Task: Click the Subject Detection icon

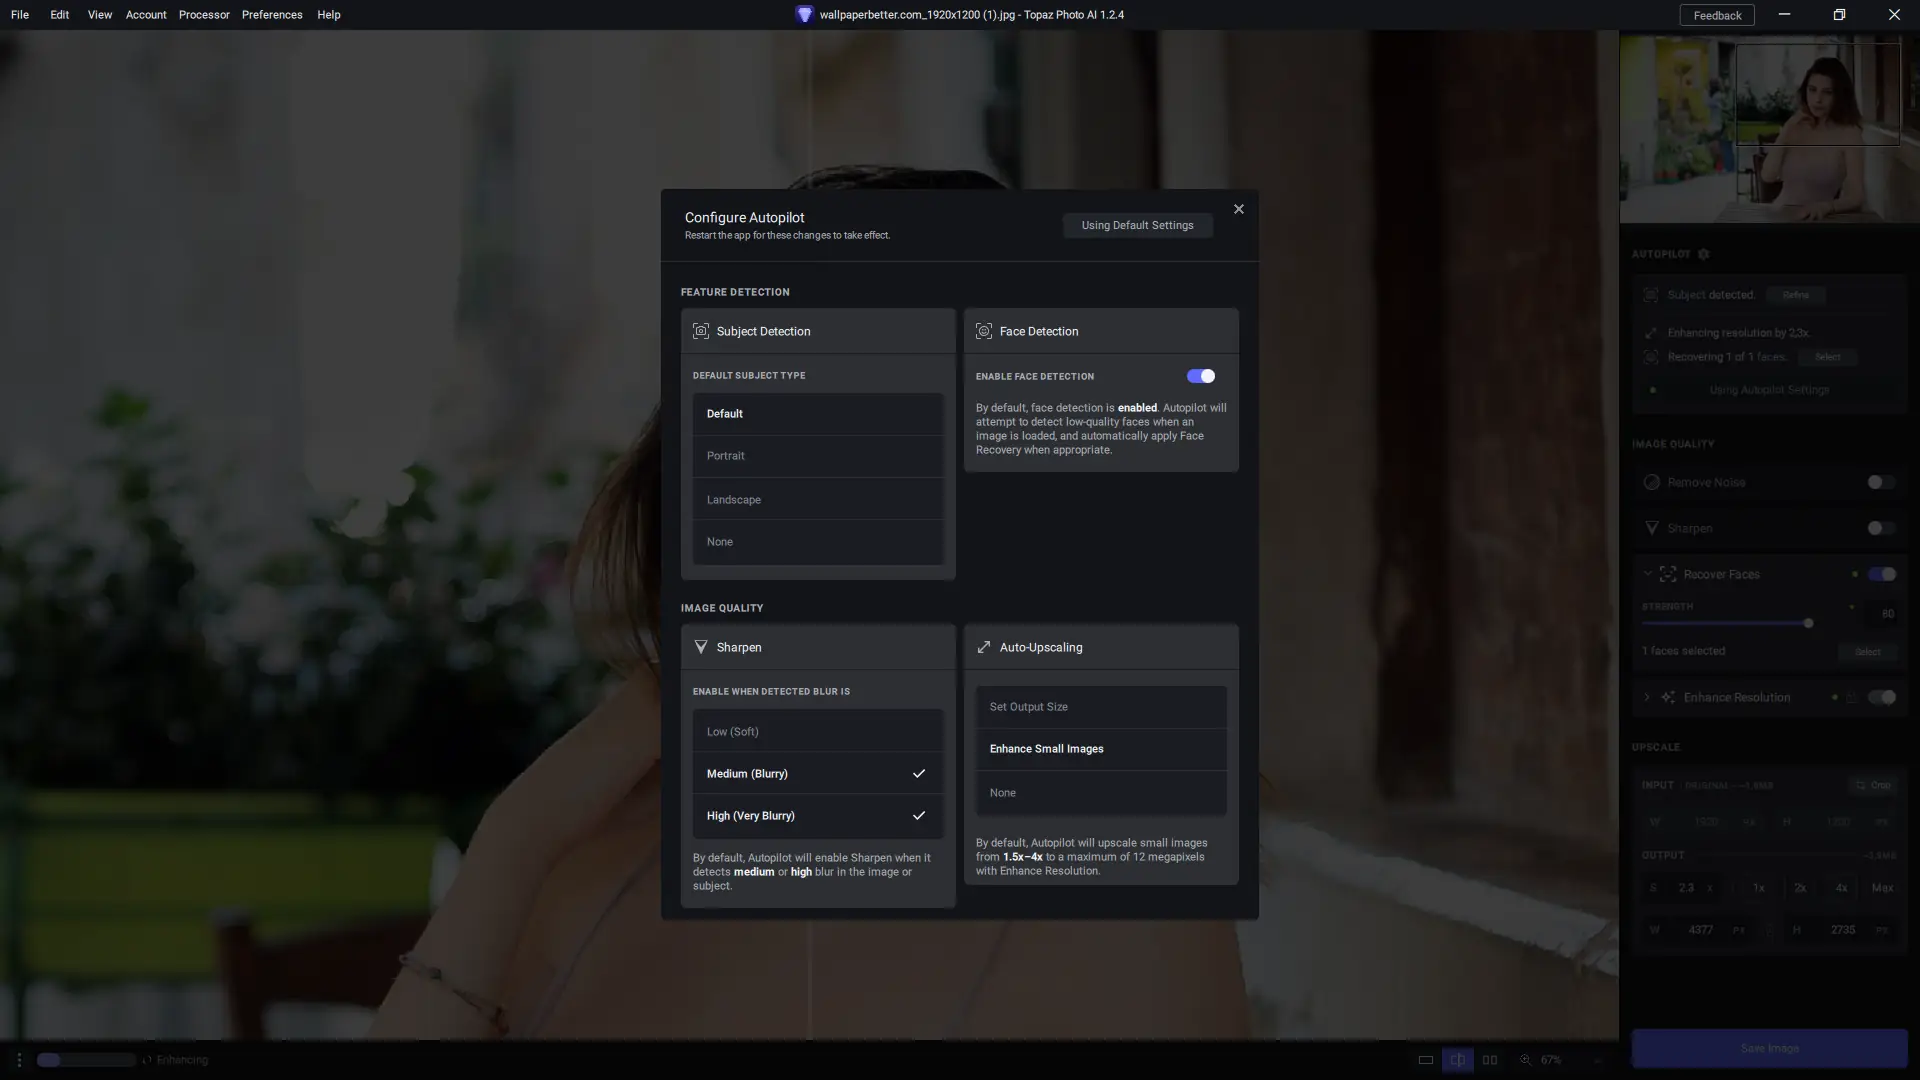Action: click(701, 331)
